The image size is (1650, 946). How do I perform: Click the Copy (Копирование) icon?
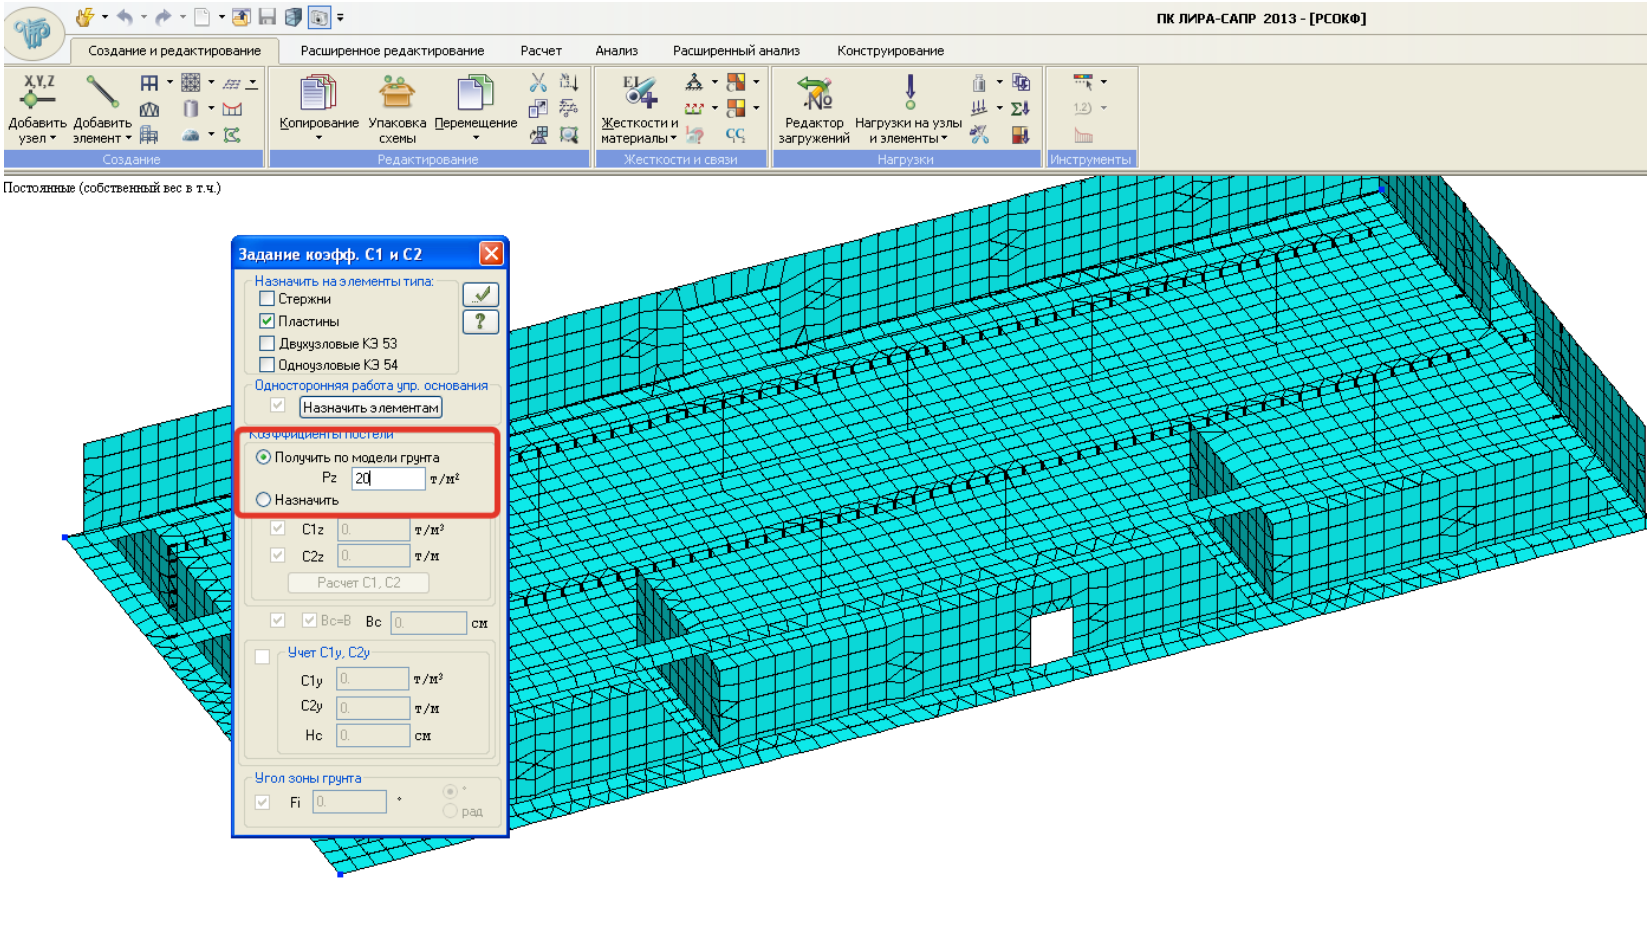(x=318, y=93)
